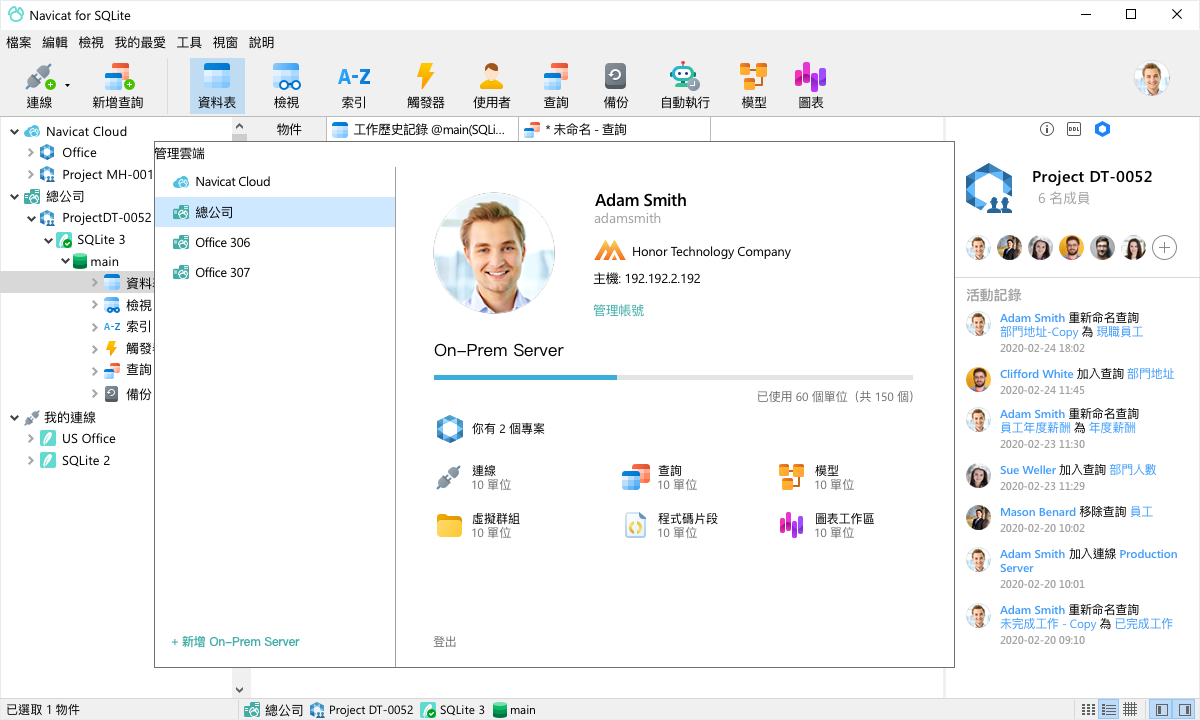The width and height of the screenshot is (1200, 720).
Task: Click the tree scrollbar up arrow
Action: [239, 127]
